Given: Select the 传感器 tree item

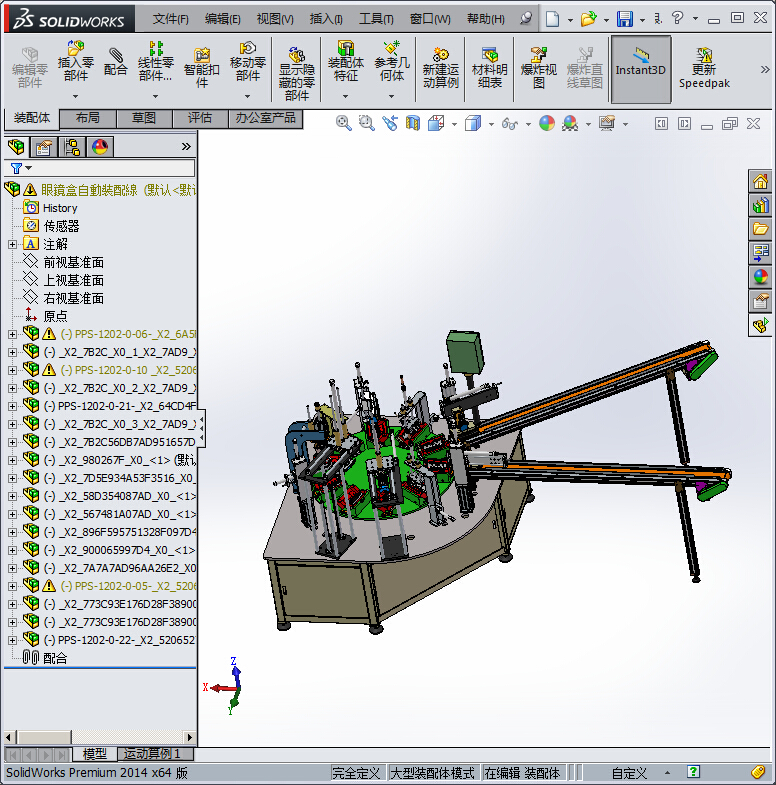Looking at the screenshot, I should pos(61,226).
